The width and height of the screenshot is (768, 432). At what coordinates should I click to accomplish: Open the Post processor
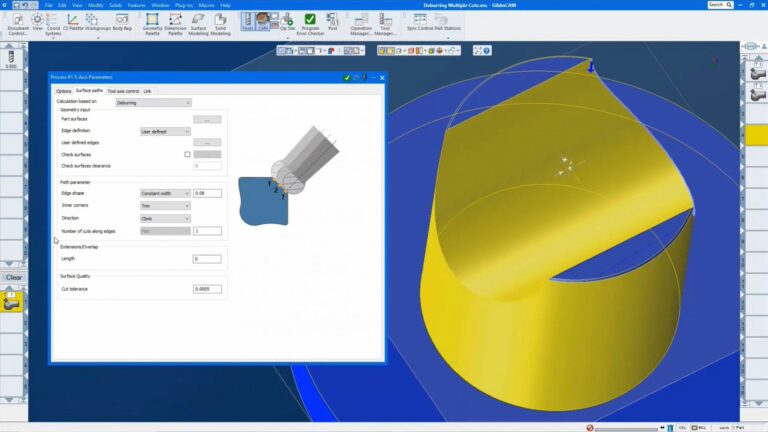click(x=333, y=23)
